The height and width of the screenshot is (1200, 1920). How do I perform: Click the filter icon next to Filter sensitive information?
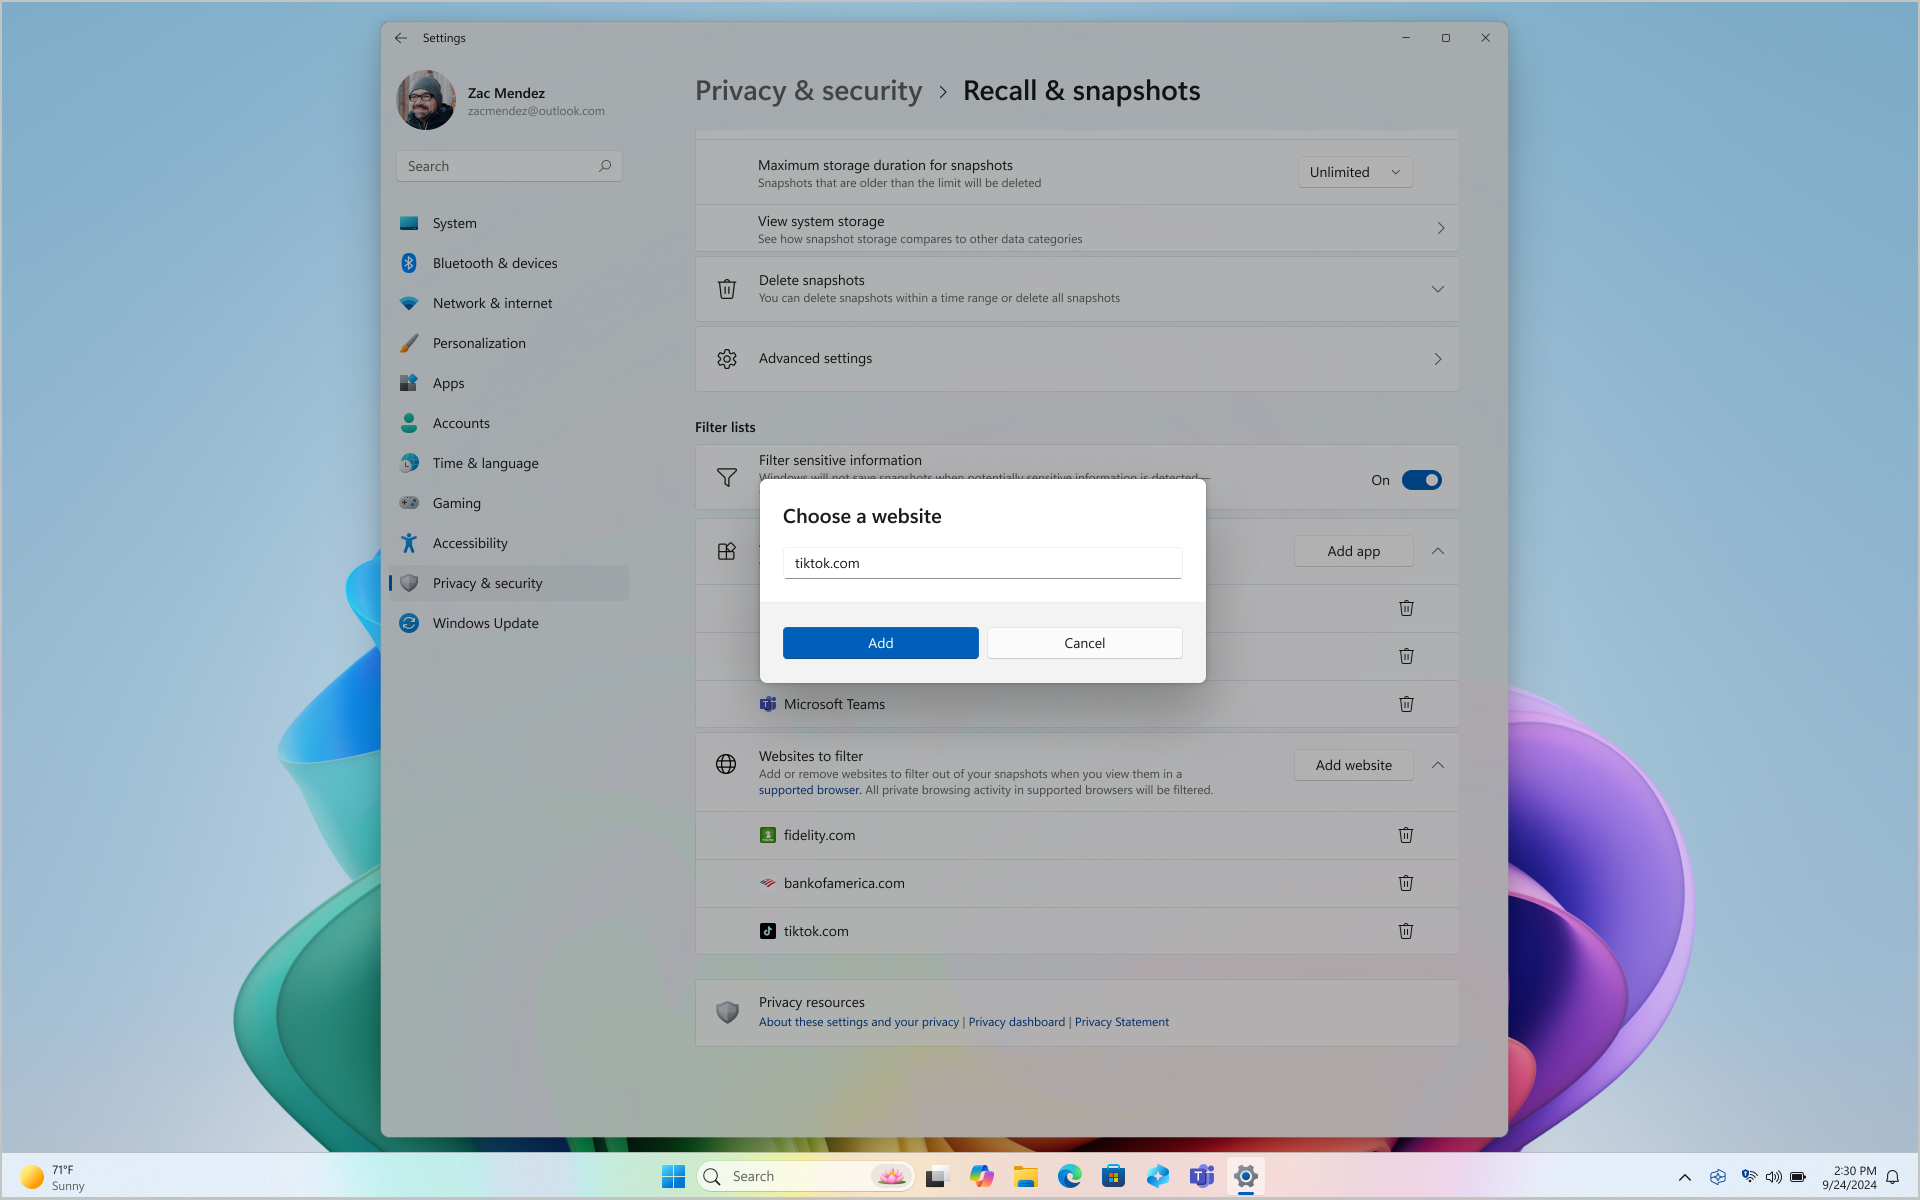(x=726, y=477)
